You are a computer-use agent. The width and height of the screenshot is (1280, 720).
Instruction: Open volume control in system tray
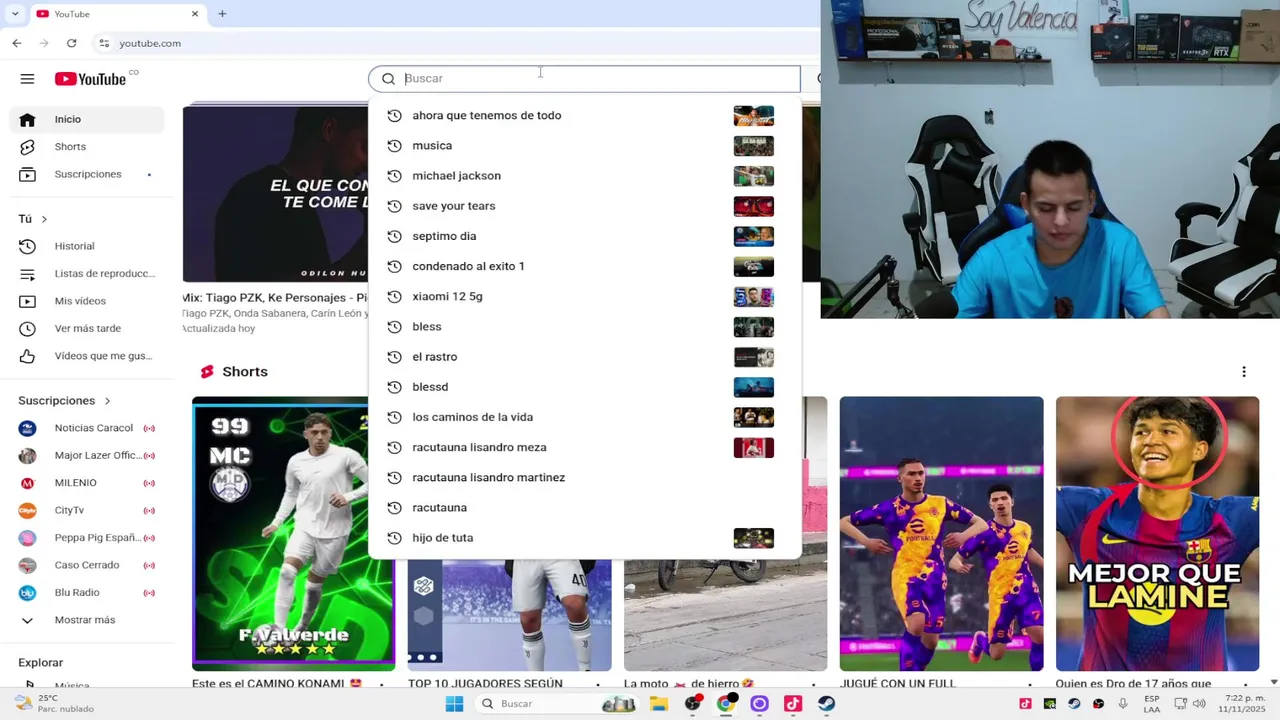pos(1198,704)
